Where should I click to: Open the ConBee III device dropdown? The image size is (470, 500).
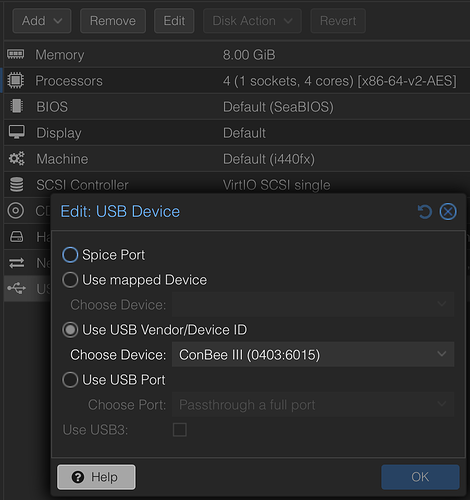click(313, 355)
